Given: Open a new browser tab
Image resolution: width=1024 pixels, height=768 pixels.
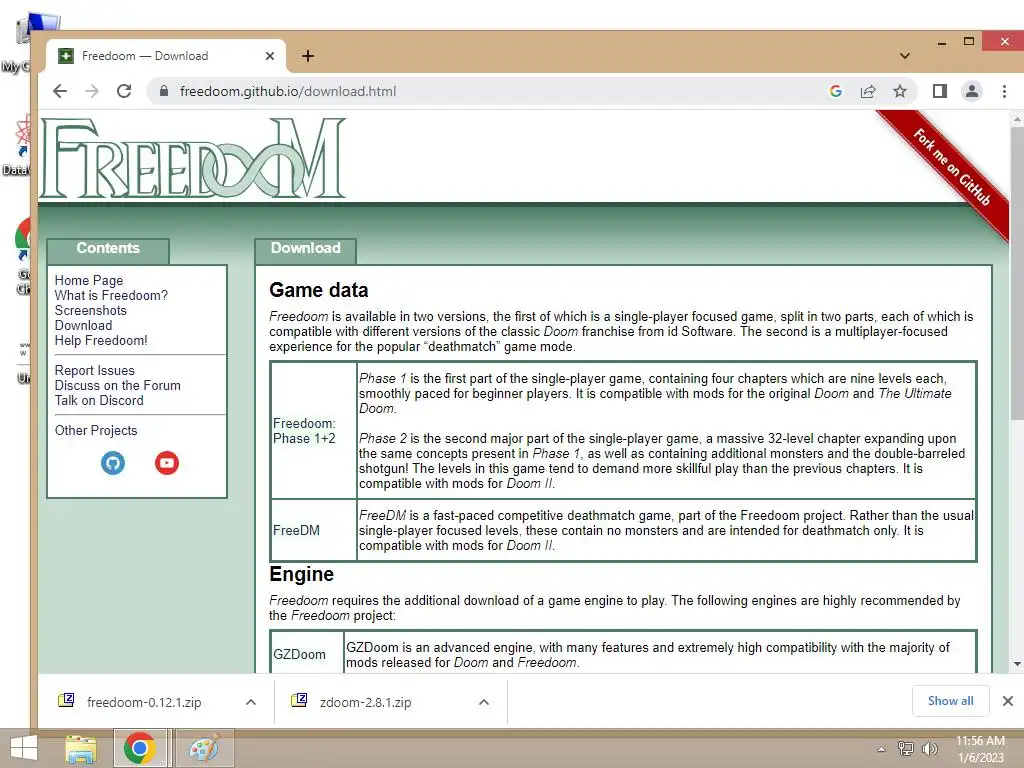Looking at the screenshot, I should [x=308, y=56].
